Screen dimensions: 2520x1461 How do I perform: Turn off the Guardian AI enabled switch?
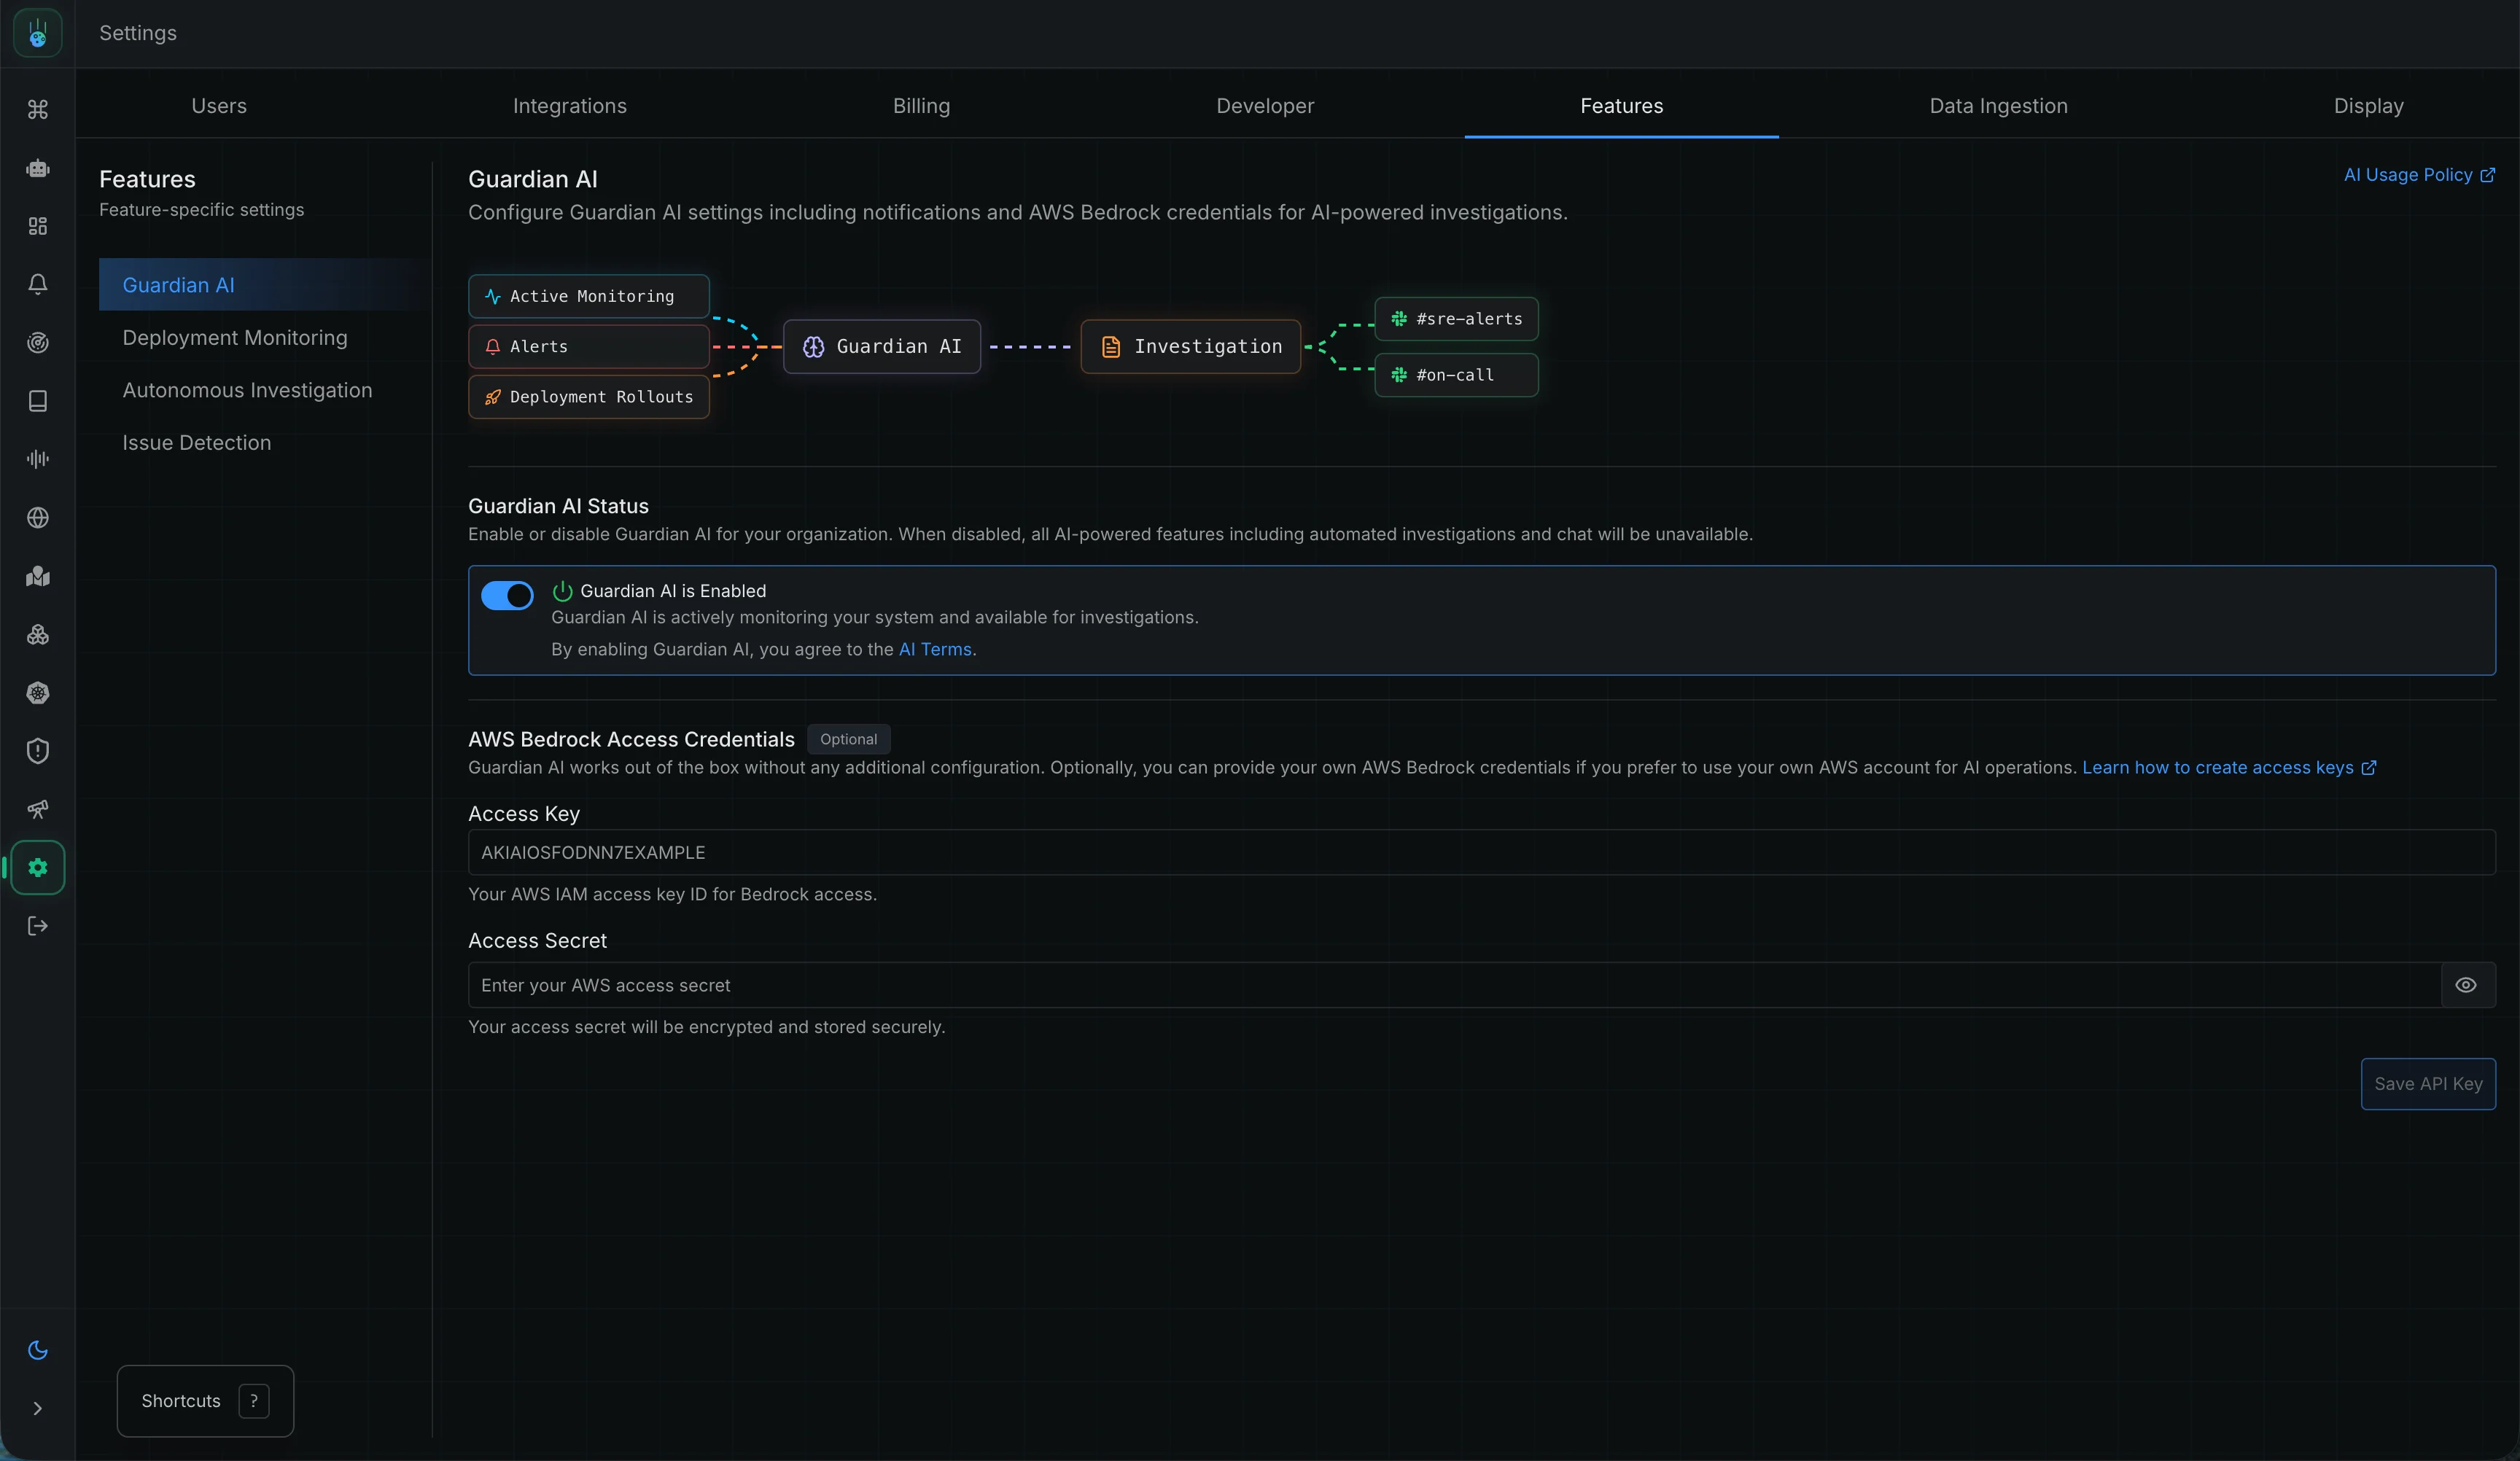coord(507,596)
